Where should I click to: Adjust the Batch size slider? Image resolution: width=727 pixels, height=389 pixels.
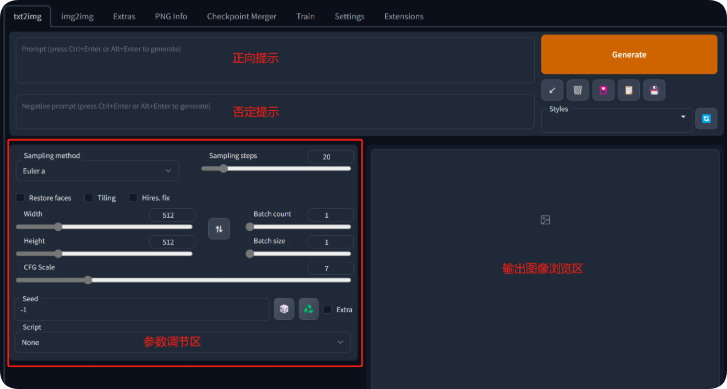coord(298,254)
